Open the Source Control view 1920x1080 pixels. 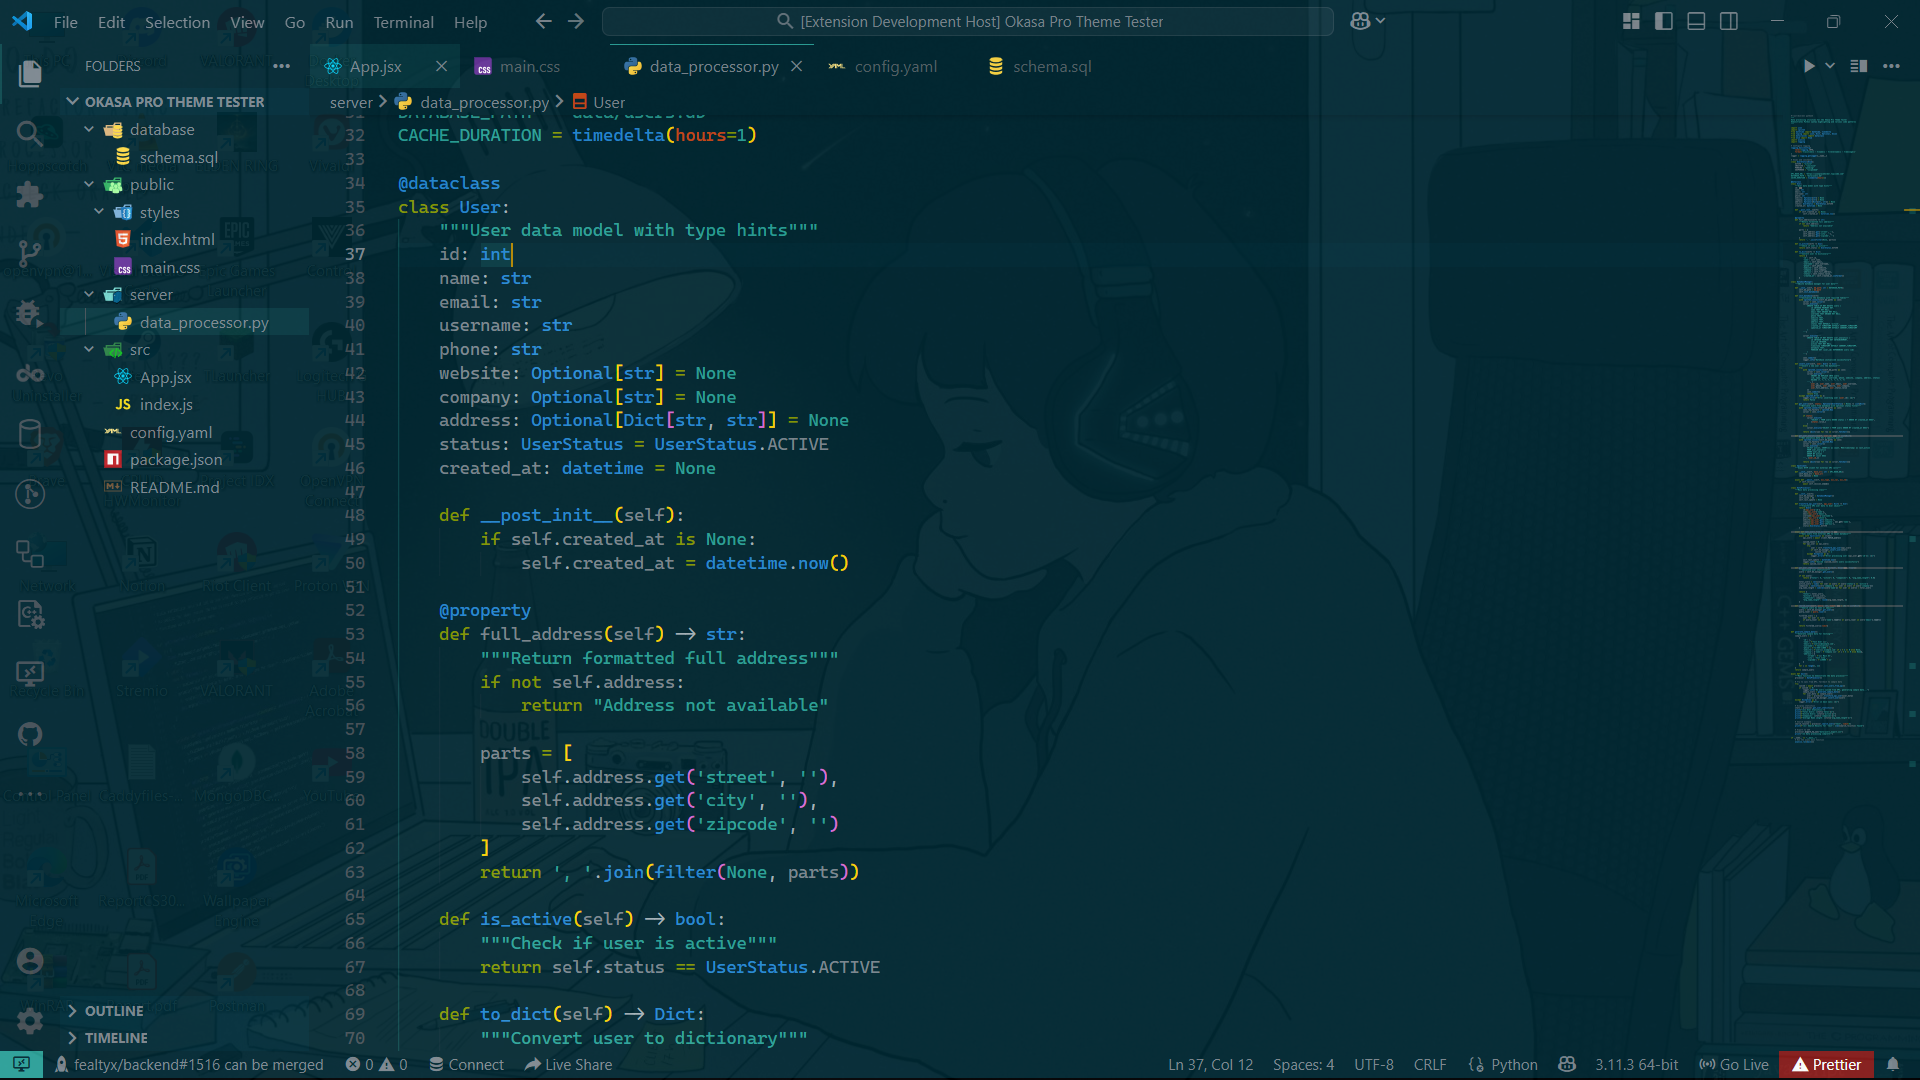coord(30,254)
